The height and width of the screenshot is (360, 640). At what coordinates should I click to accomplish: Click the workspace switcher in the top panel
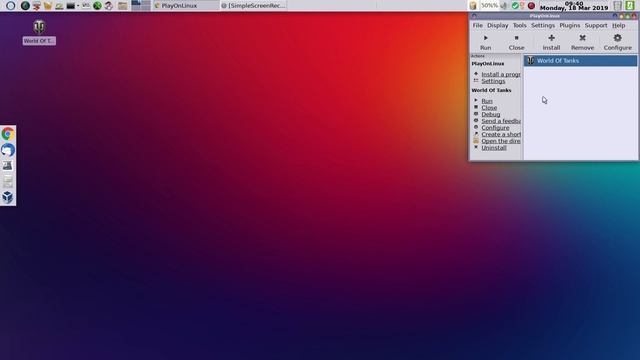(140, 5)
